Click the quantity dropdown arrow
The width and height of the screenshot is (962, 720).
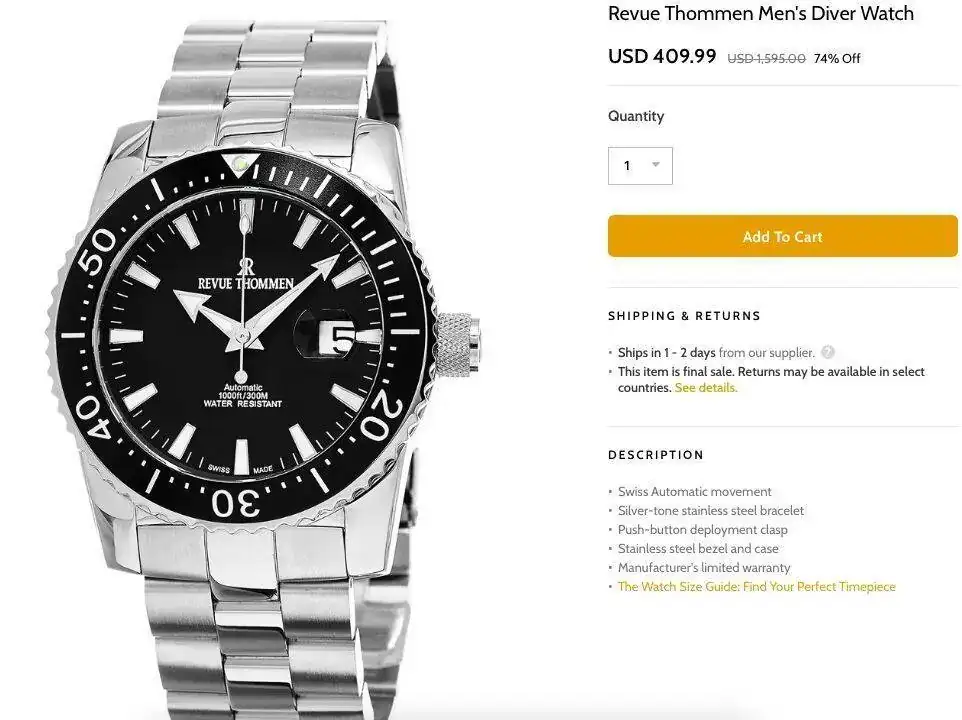click(656, 165)
